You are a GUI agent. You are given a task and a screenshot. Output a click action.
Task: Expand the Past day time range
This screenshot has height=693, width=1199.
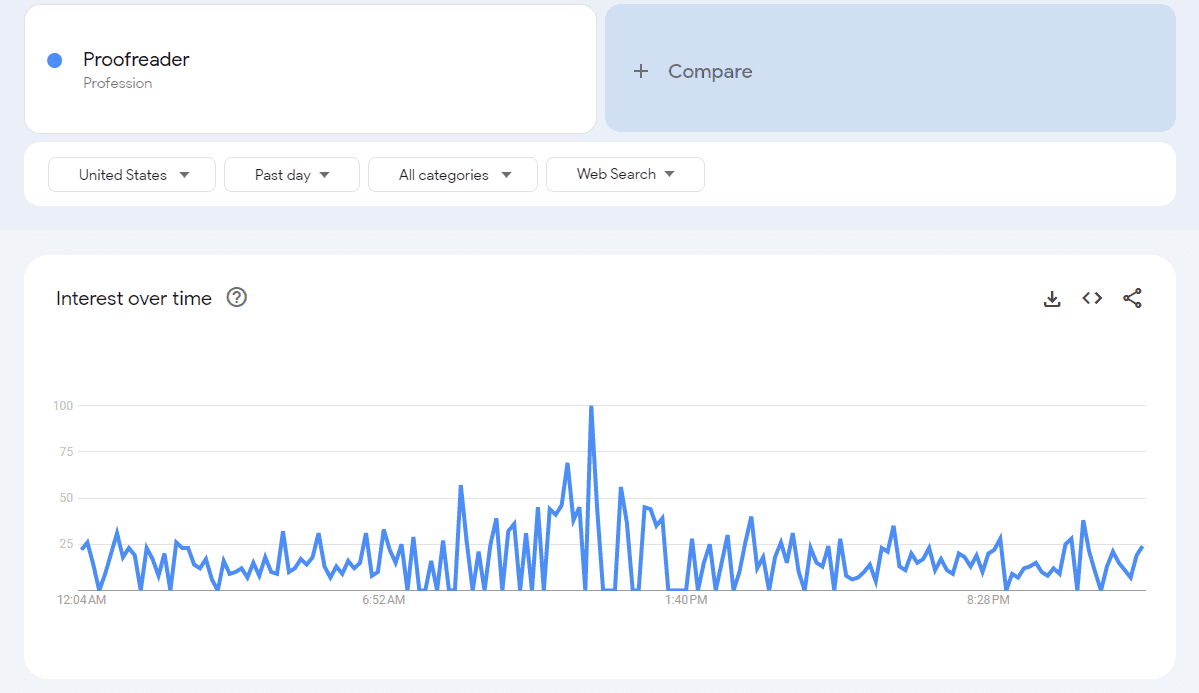pyautogui.click(x=291, y=175)
